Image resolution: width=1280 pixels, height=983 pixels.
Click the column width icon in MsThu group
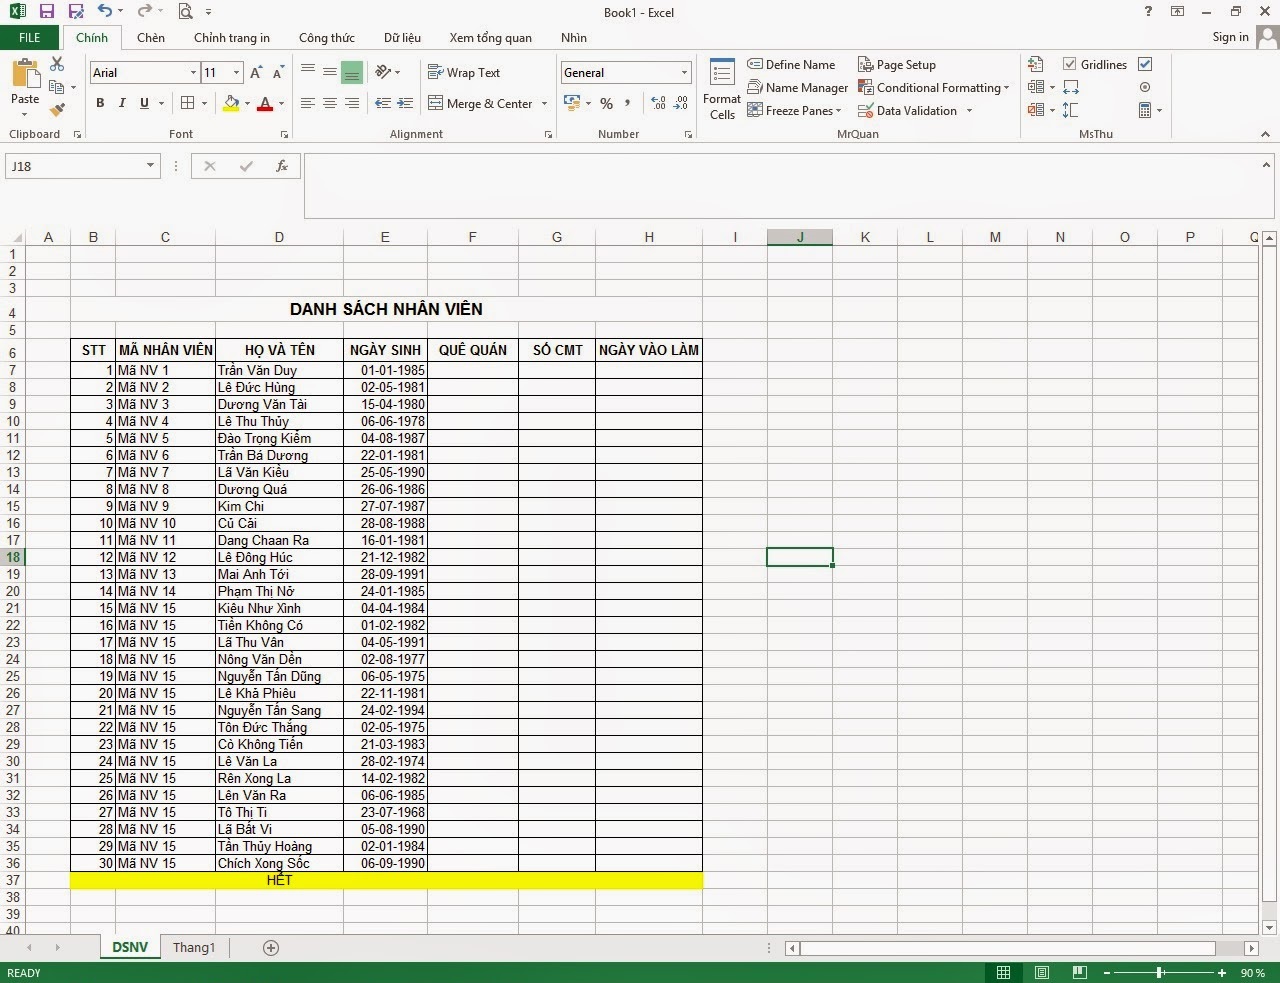[x=1071, y=87]
